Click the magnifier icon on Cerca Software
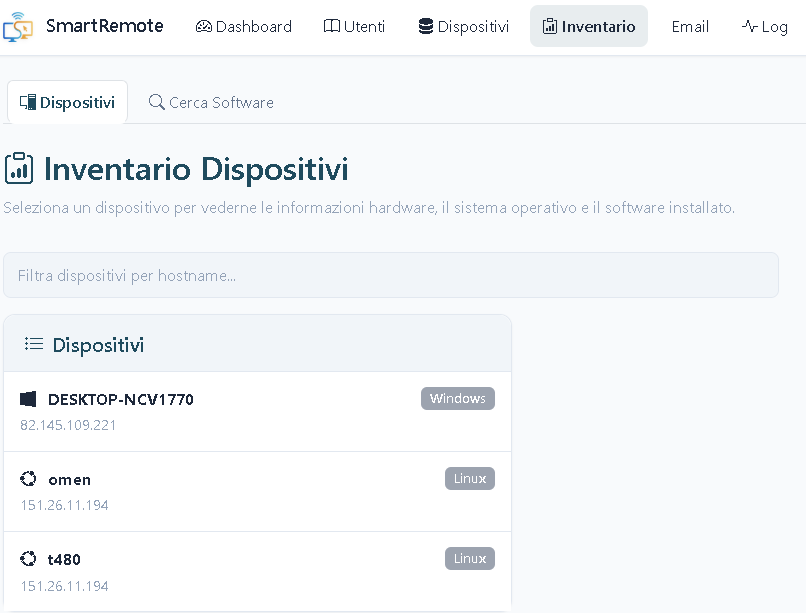 156,101
